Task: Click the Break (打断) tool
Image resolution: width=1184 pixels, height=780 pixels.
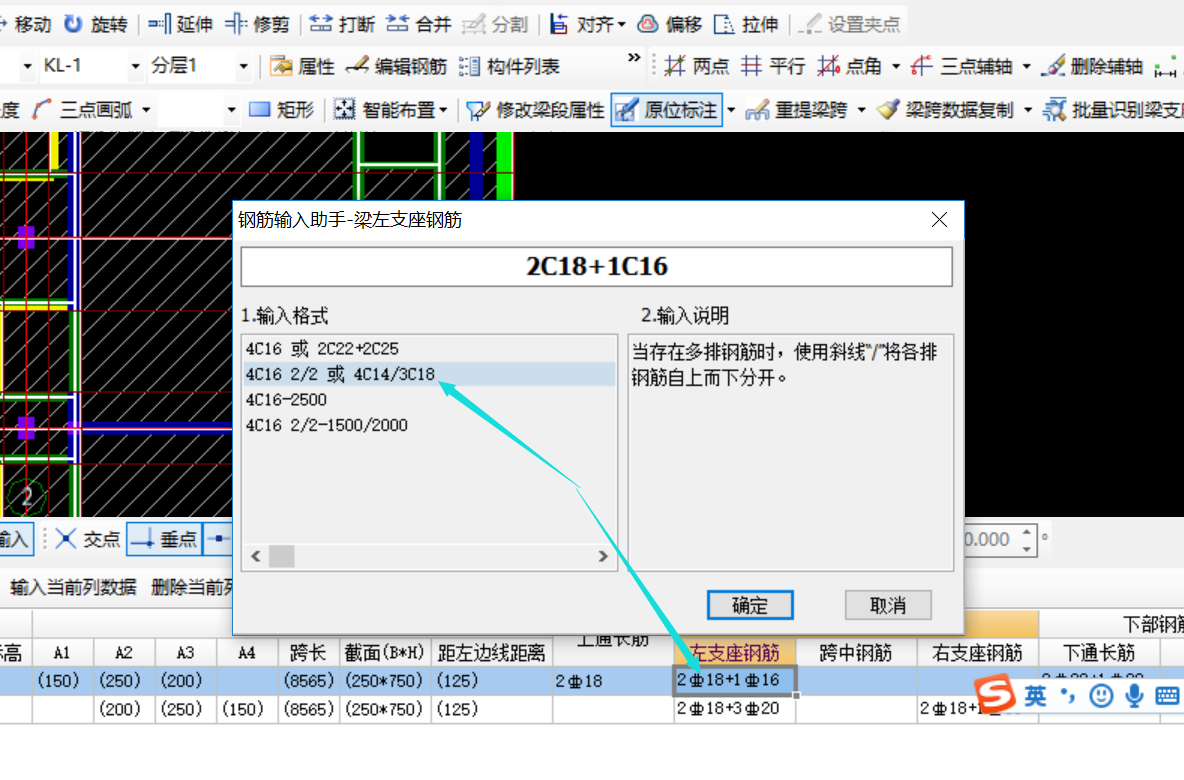Action: (342, 24)
